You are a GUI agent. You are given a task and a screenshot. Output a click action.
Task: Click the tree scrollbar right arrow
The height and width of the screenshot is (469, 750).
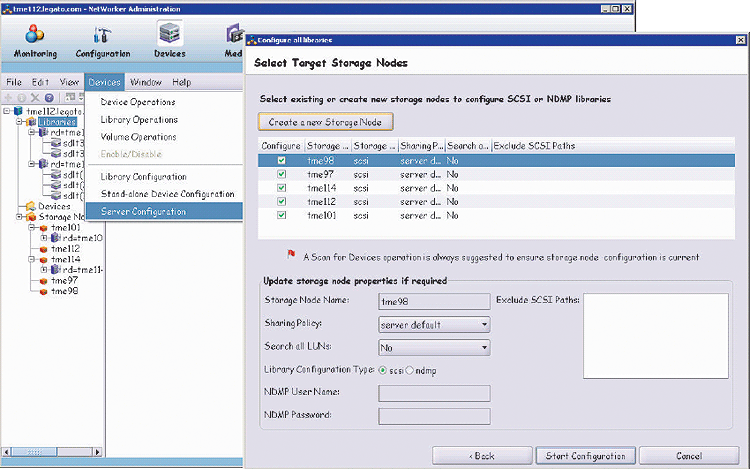click(x=97, y=451)
